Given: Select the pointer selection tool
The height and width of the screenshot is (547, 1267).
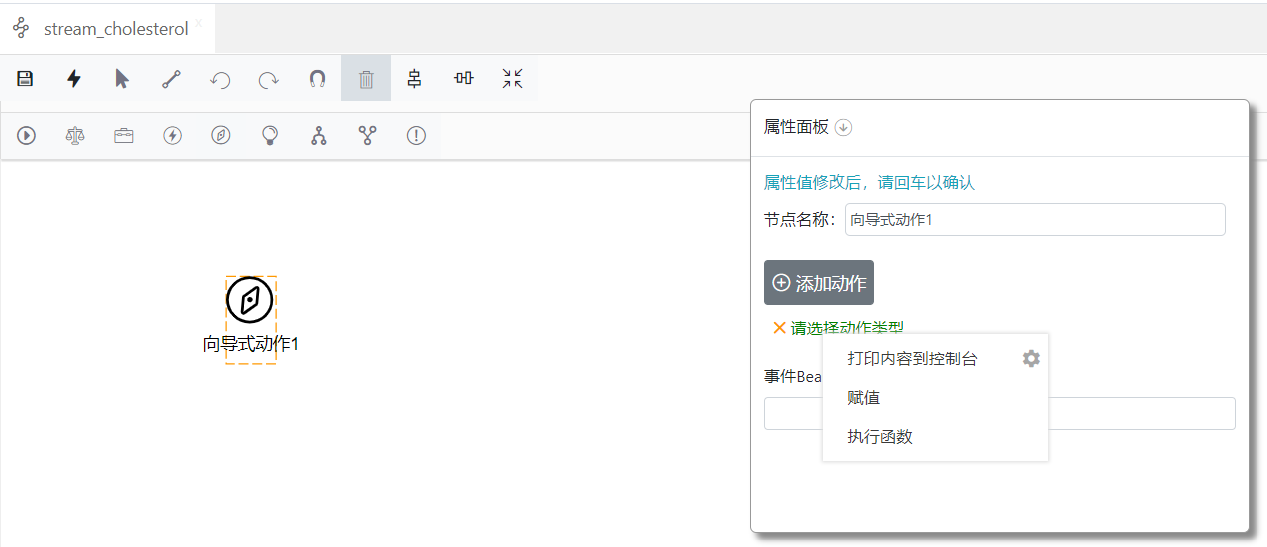Looking at the screenshot, I should coord(122,79).
